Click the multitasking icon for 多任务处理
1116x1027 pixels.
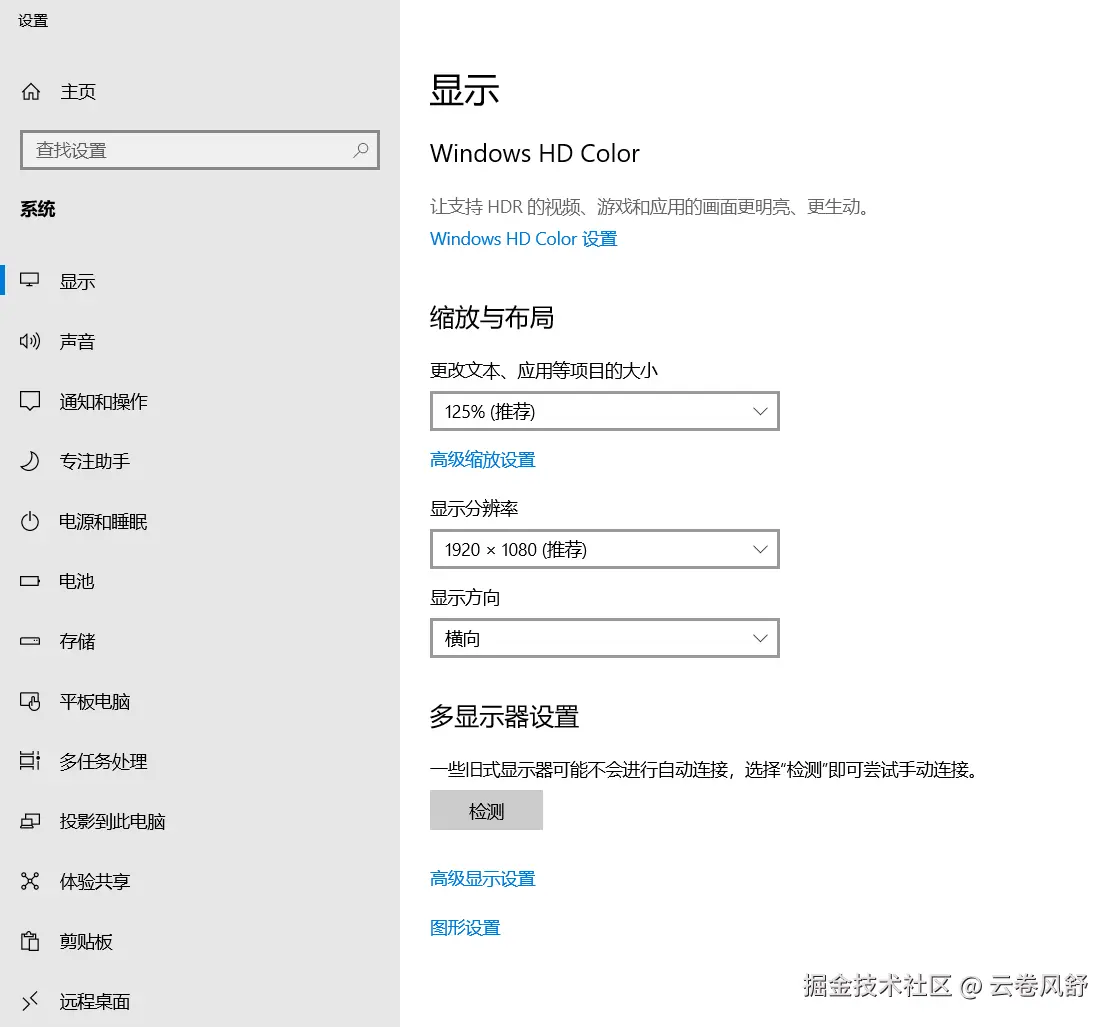[30, 761]
